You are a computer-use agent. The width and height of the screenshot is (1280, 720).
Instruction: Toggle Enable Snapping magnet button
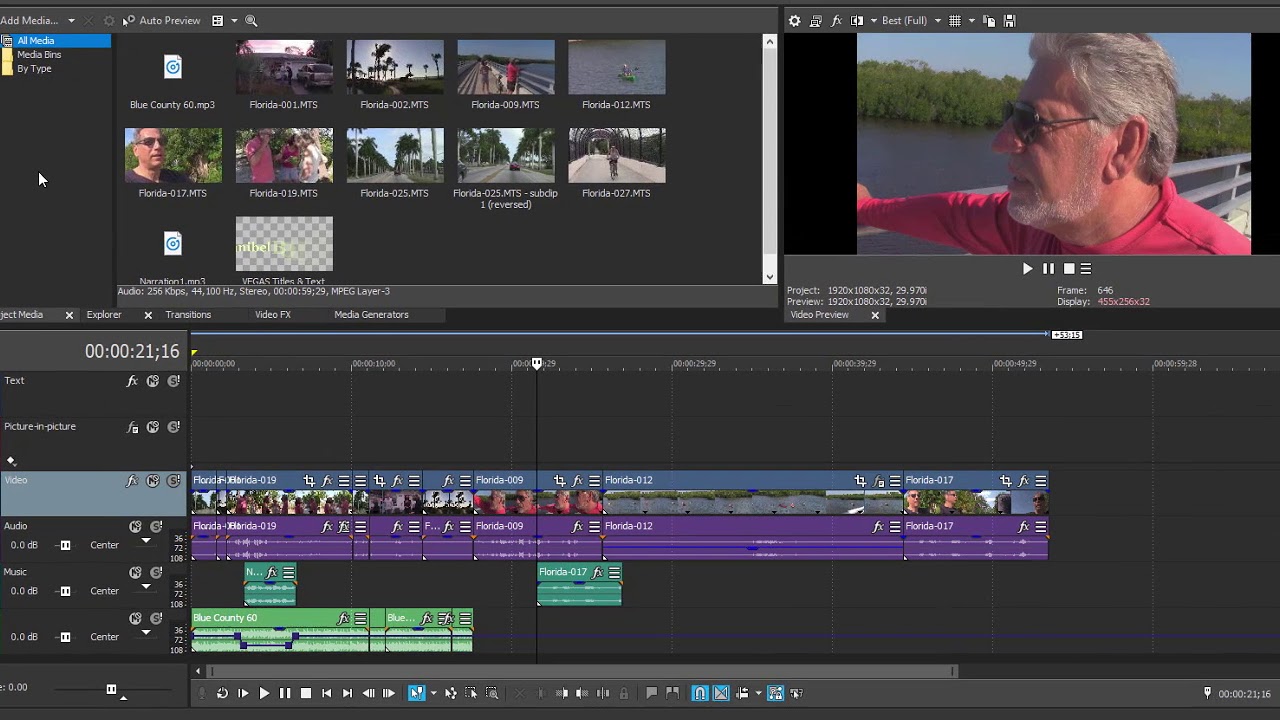coord(700,693)
